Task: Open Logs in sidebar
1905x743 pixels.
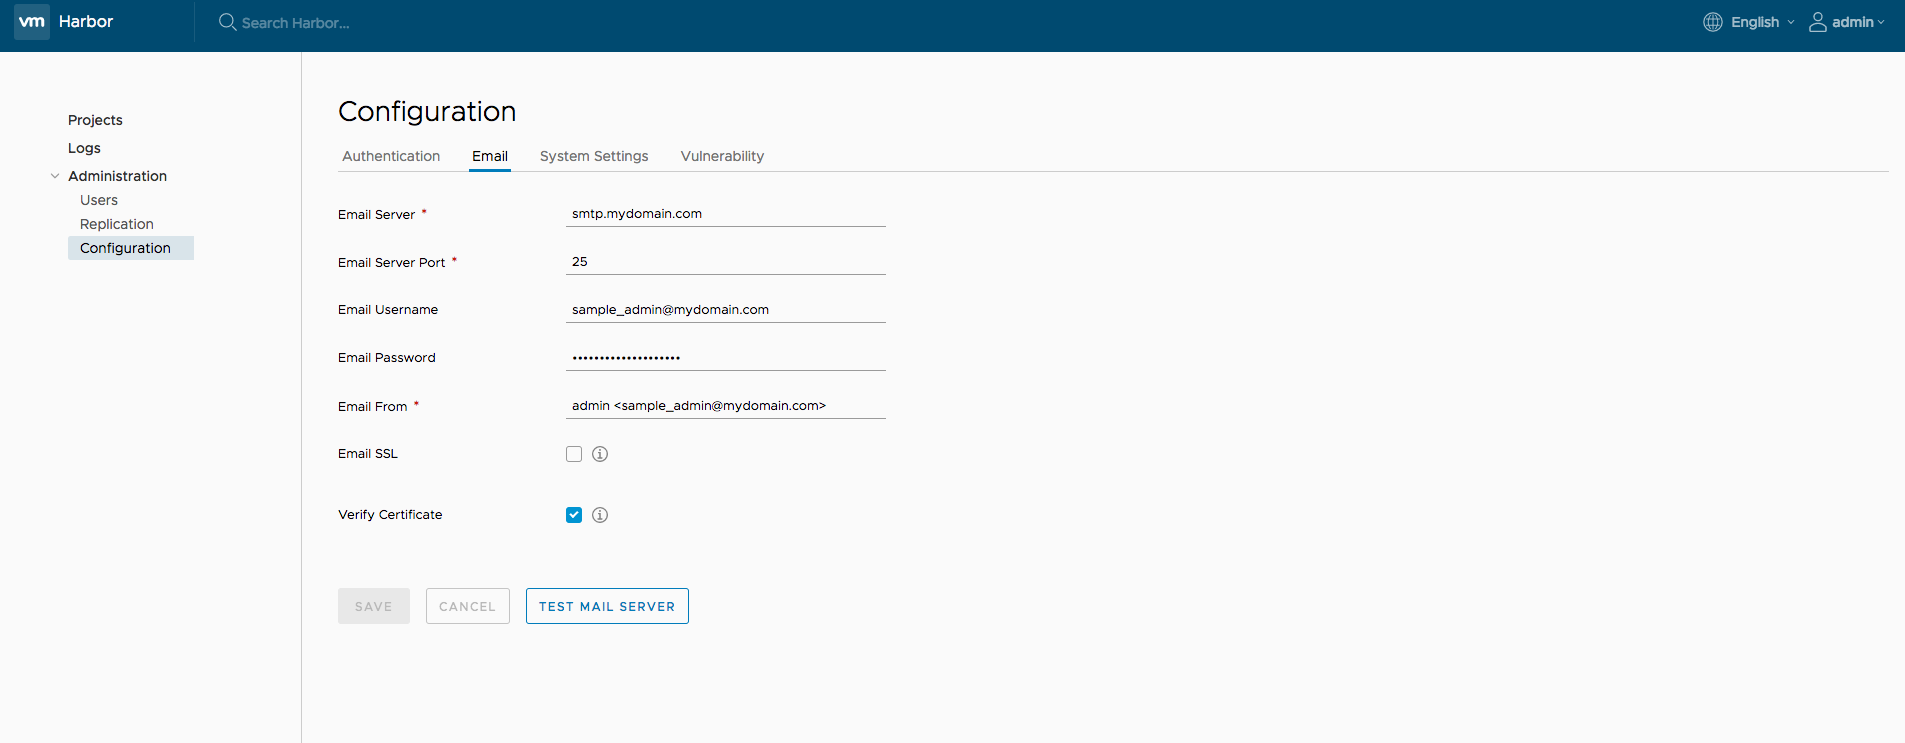Action: 84,148
